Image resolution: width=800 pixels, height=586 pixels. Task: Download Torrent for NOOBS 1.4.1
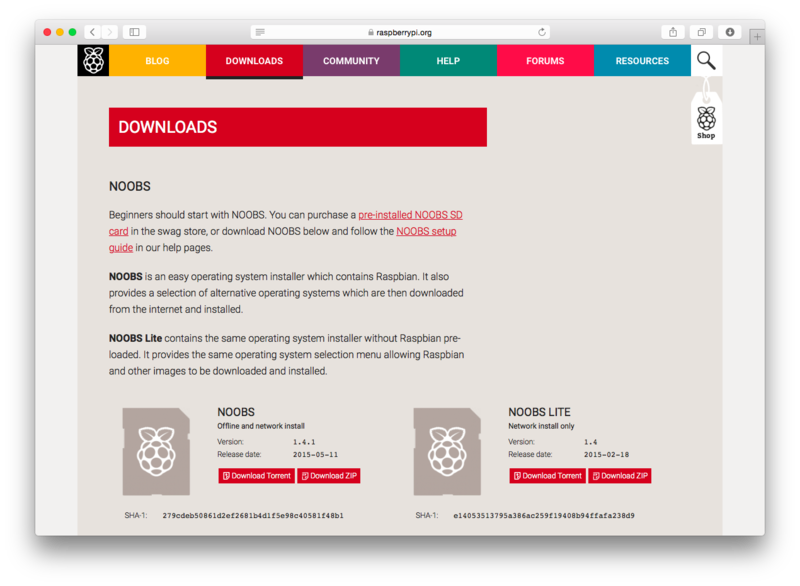[257, 476]
